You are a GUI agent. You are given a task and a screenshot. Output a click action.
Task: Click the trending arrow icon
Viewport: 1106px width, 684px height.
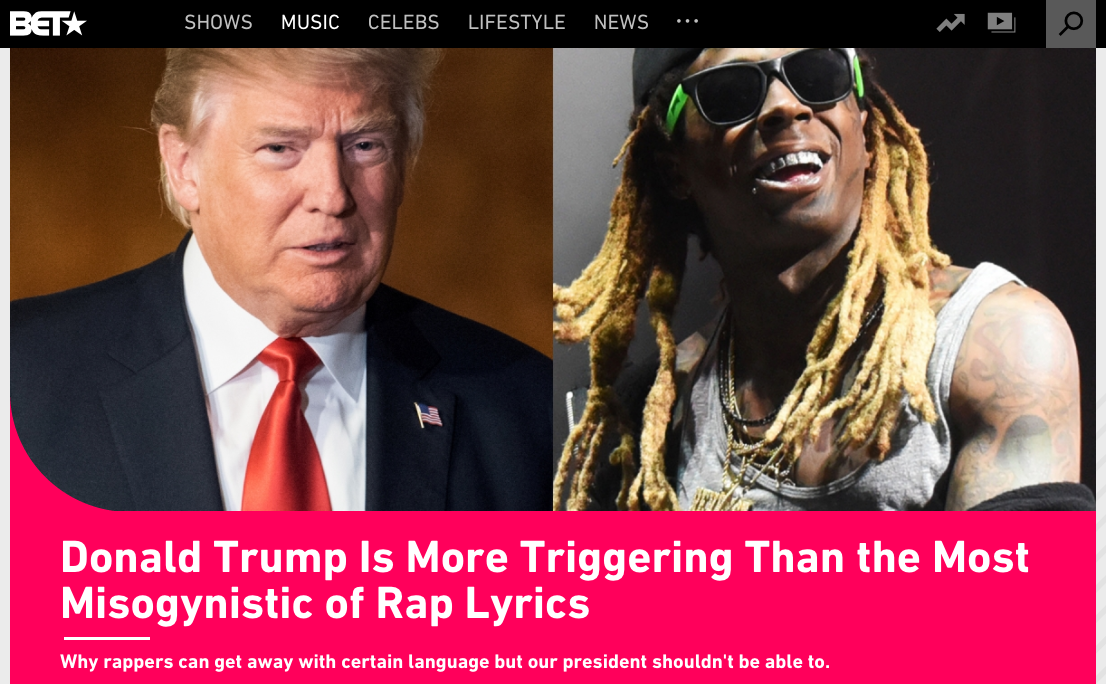coord(950,24)
